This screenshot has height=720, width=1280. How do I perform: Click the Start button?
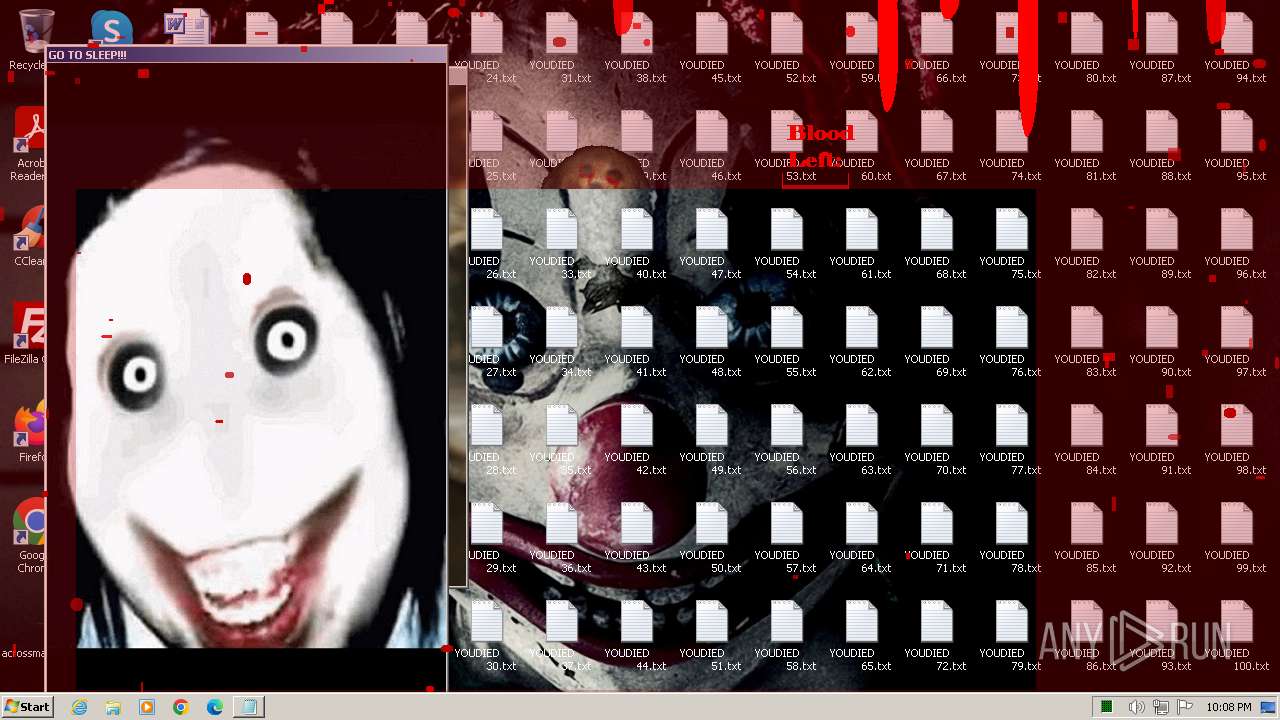point(27,706)
